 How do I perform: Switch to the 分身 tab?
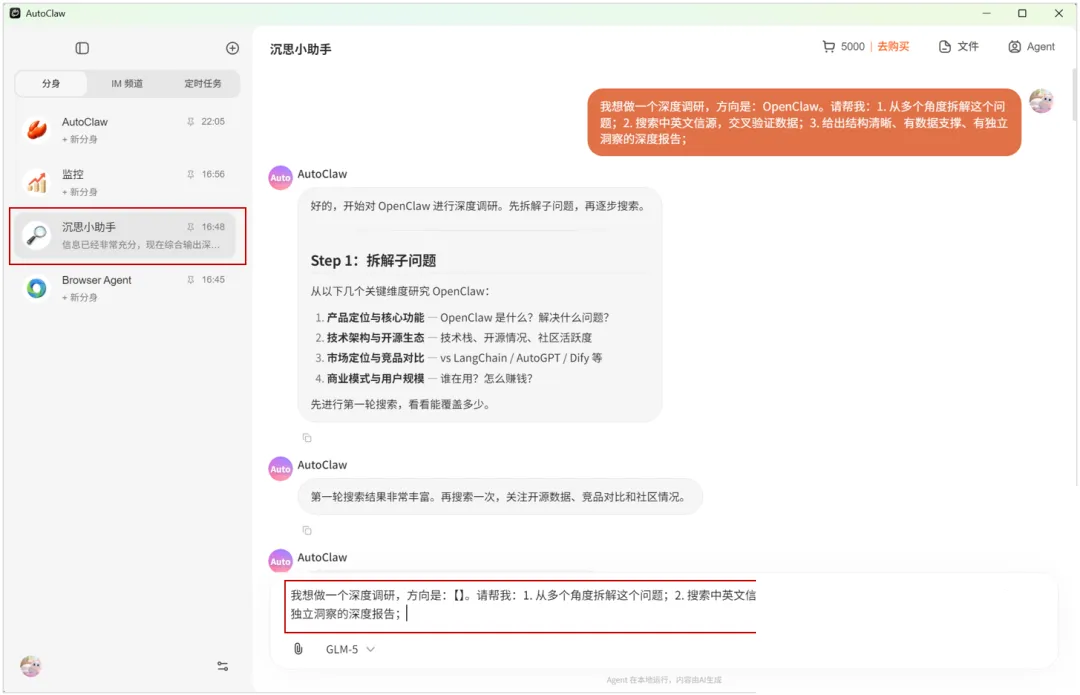pos(51,83)
